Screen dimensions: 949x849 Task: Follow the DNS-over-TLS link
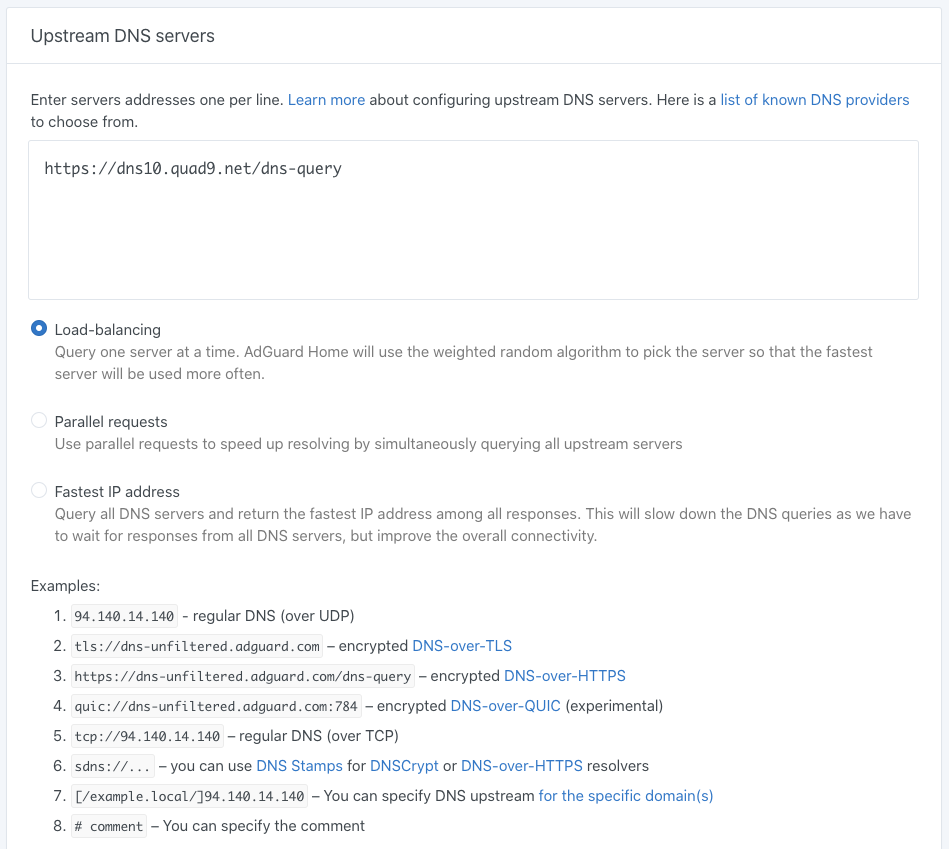(462, 646)
